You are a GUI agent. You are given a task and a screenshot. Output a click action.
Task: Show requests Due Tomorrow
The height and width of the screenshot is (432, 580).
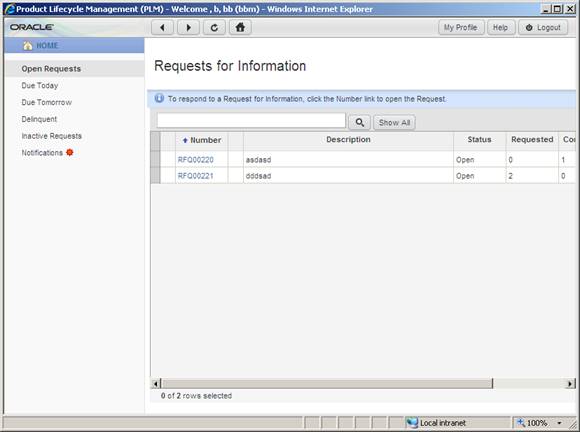click(x=47, y=102)
